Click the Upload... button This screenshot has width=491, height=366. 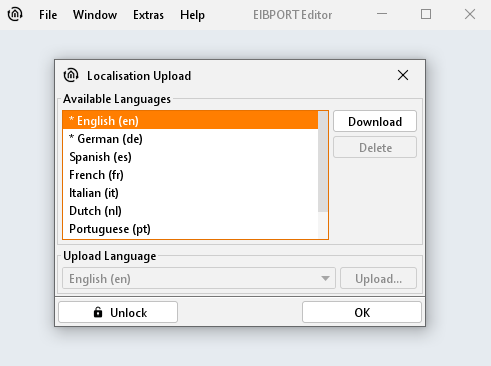click(378, 278)
